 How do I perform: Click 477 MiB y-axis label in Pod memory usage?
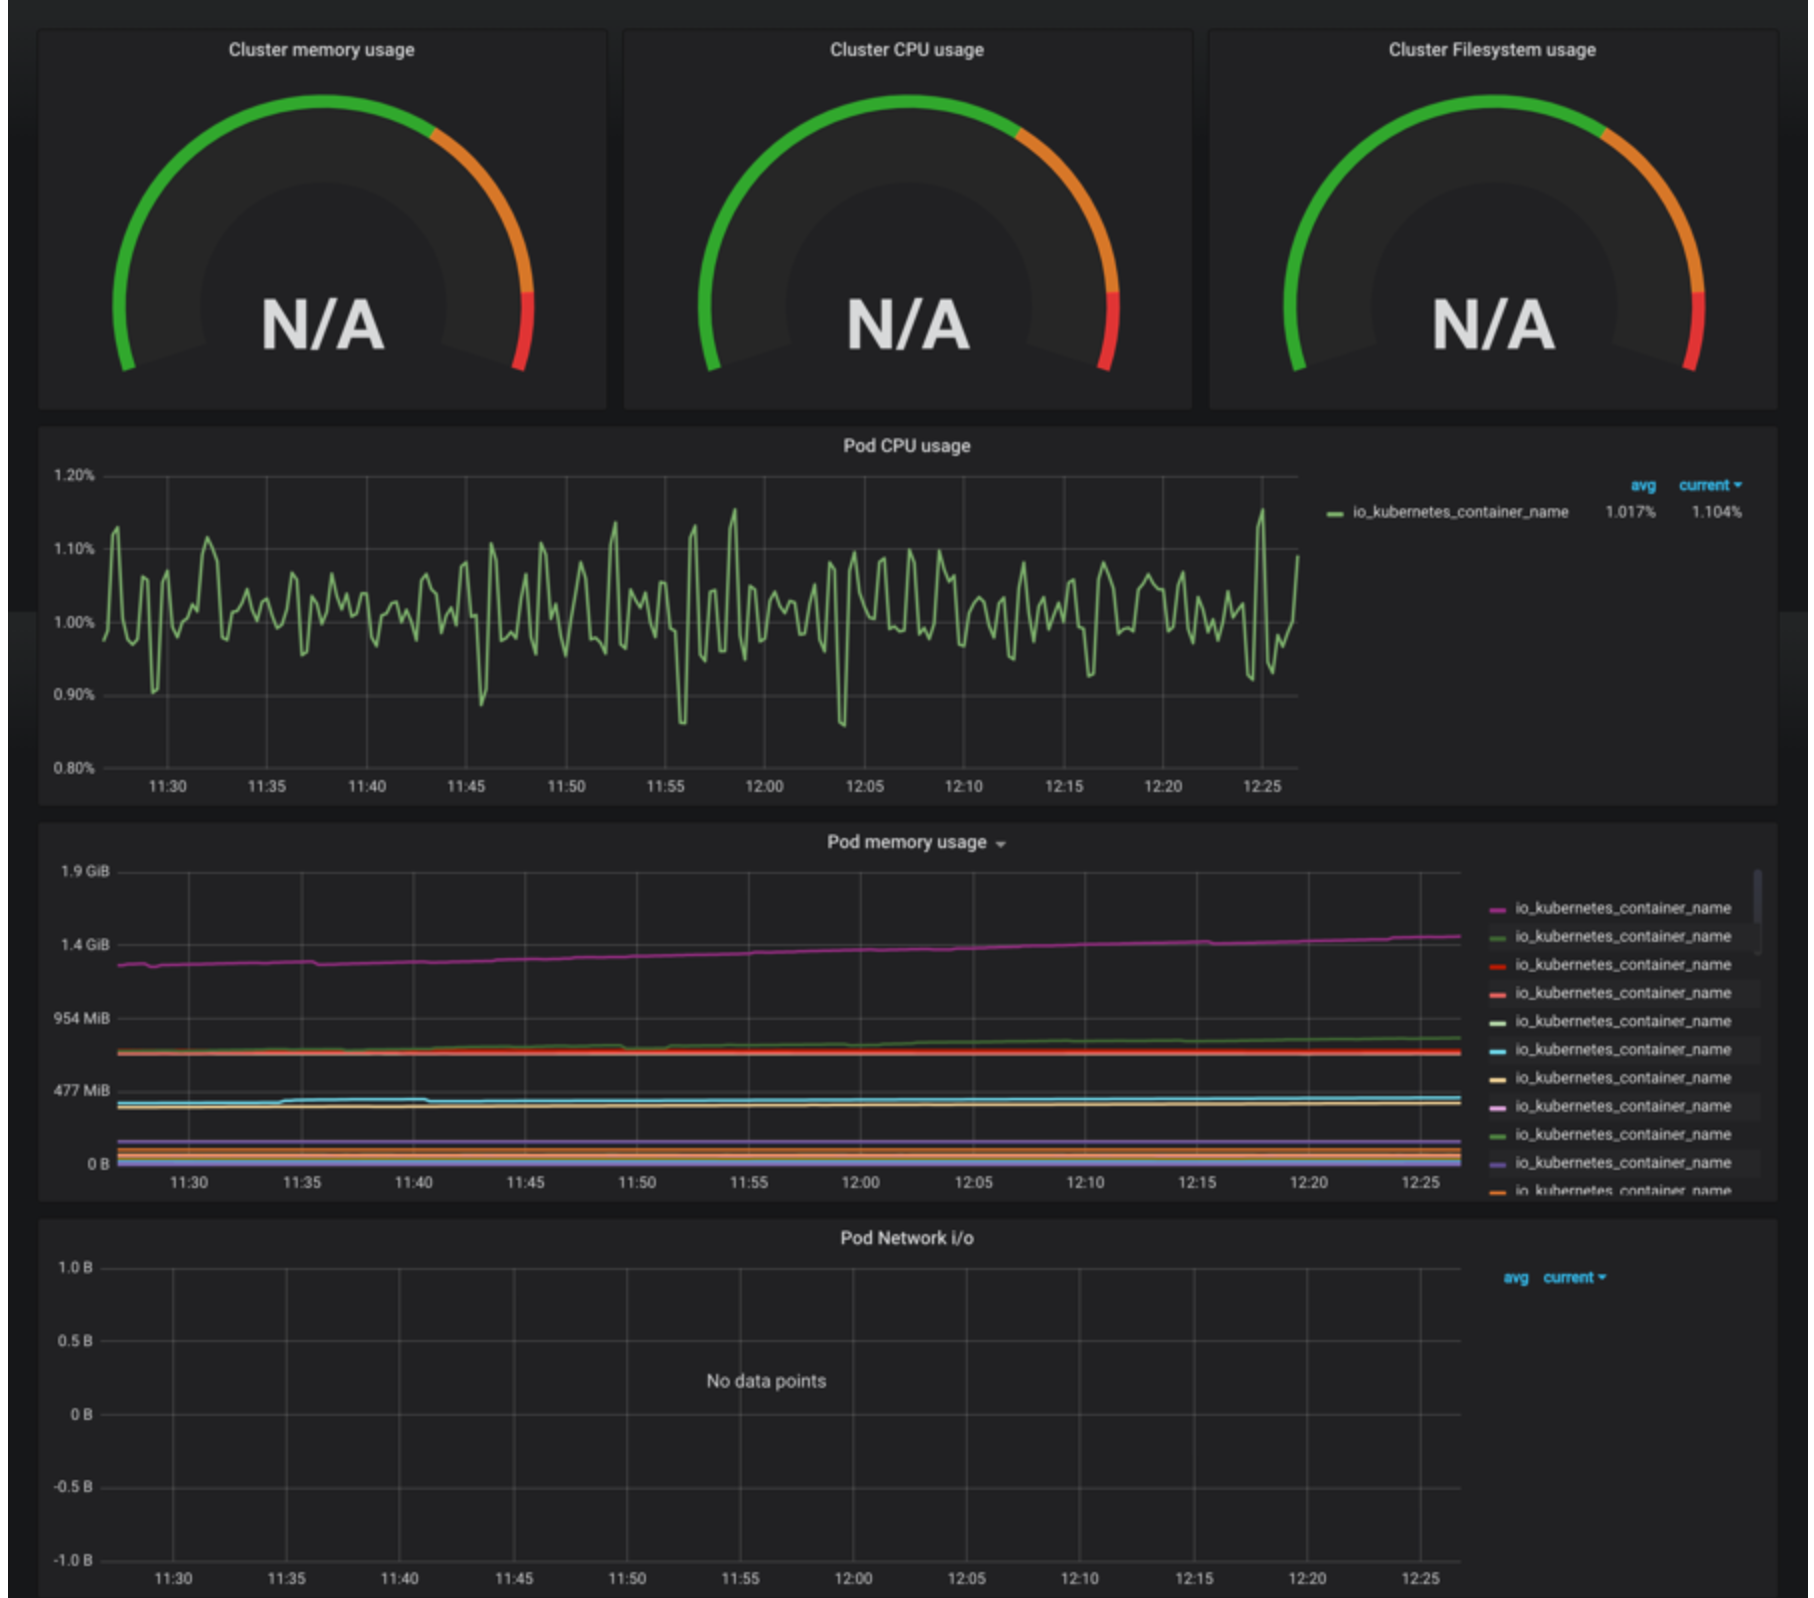point(81,1090)
